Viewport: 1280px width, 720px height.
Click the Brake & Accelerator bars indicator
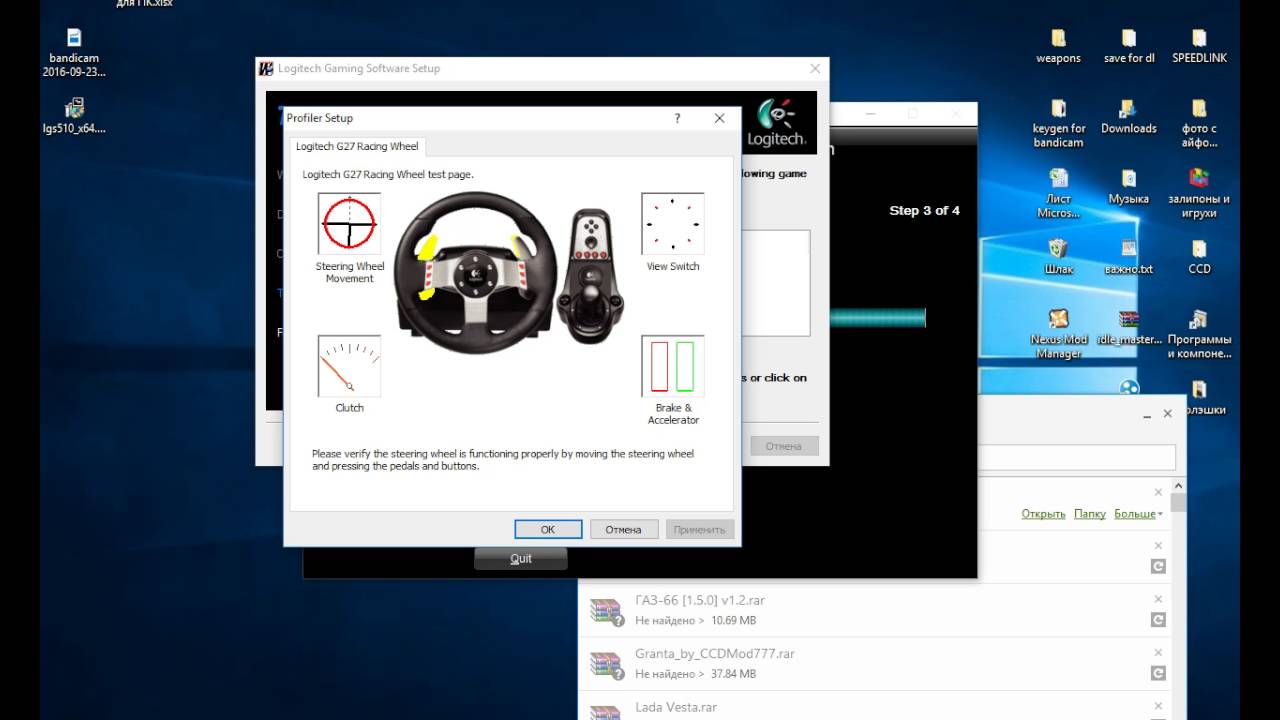point(672,366)
